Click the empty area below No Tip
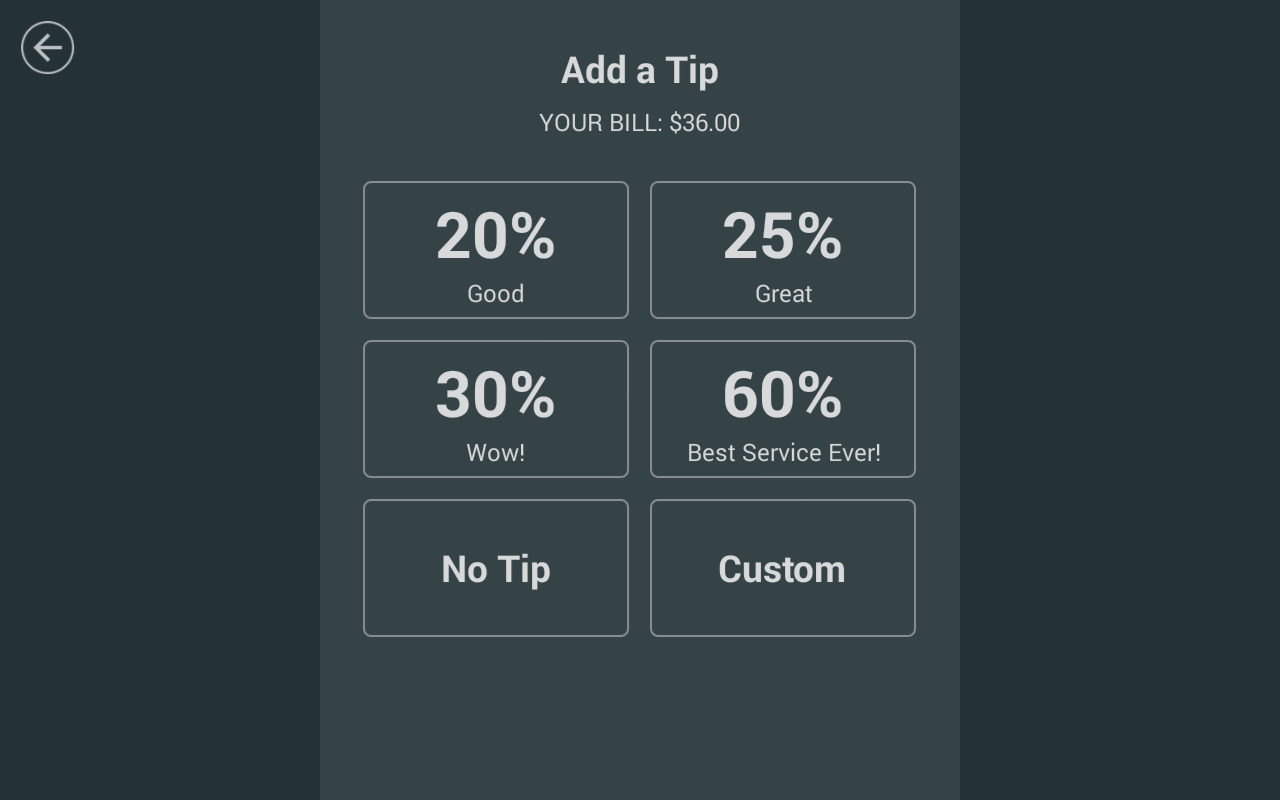 [x=495, y=710]
